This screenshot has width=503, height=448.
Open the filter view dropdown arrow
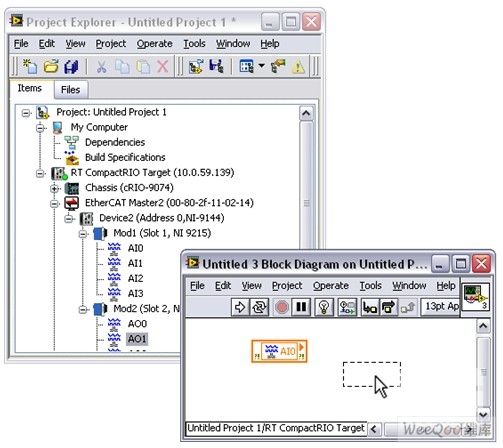(262, 66)
